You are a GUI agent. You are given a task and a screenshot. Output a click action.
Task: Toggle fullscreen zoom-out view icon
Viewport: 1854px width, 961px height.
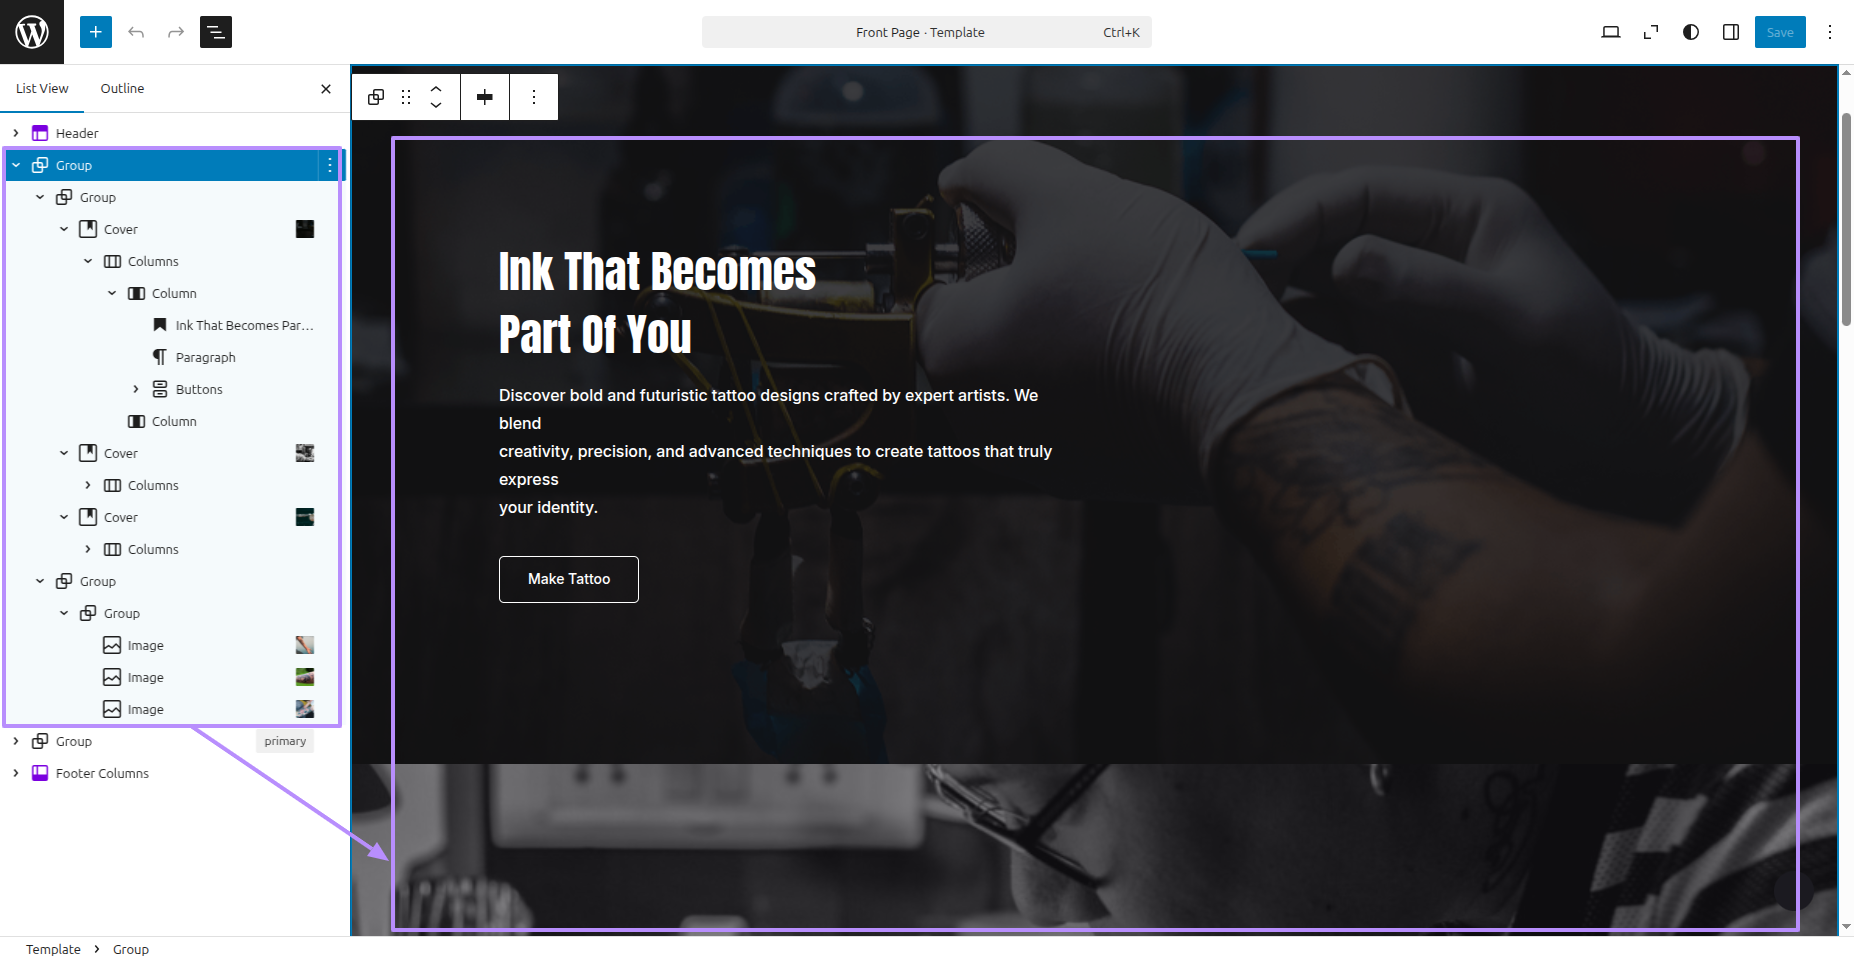[x=1651, y=32]
